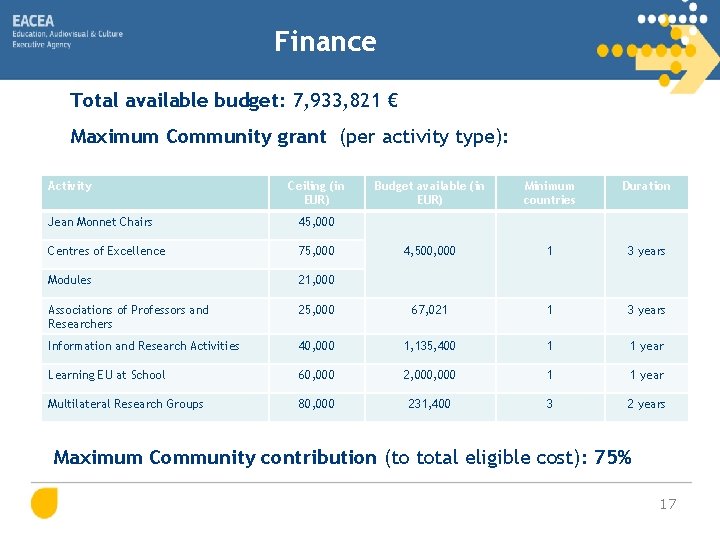
Task: Select minimum countries 3 for Multilateral Research Groups
Action: click(550, 404)
